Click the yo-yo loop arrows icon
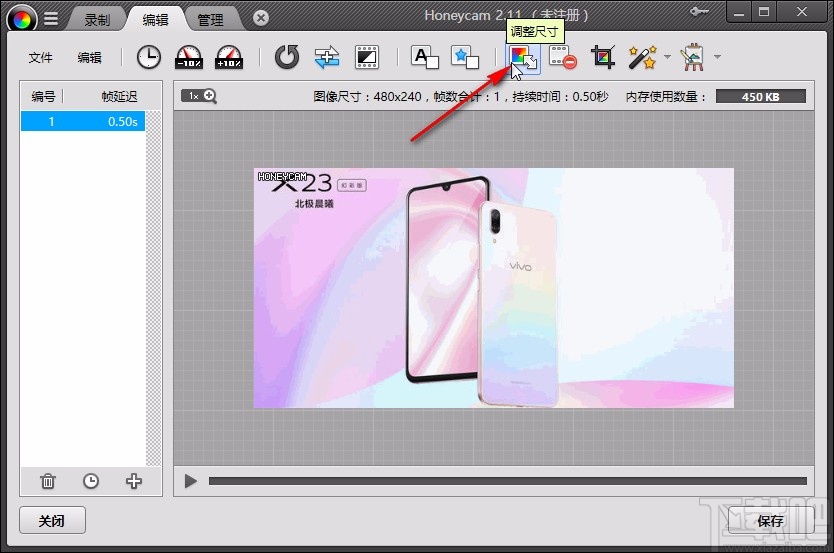The width and height of the screenshot is (834, 553). point(327,57)
